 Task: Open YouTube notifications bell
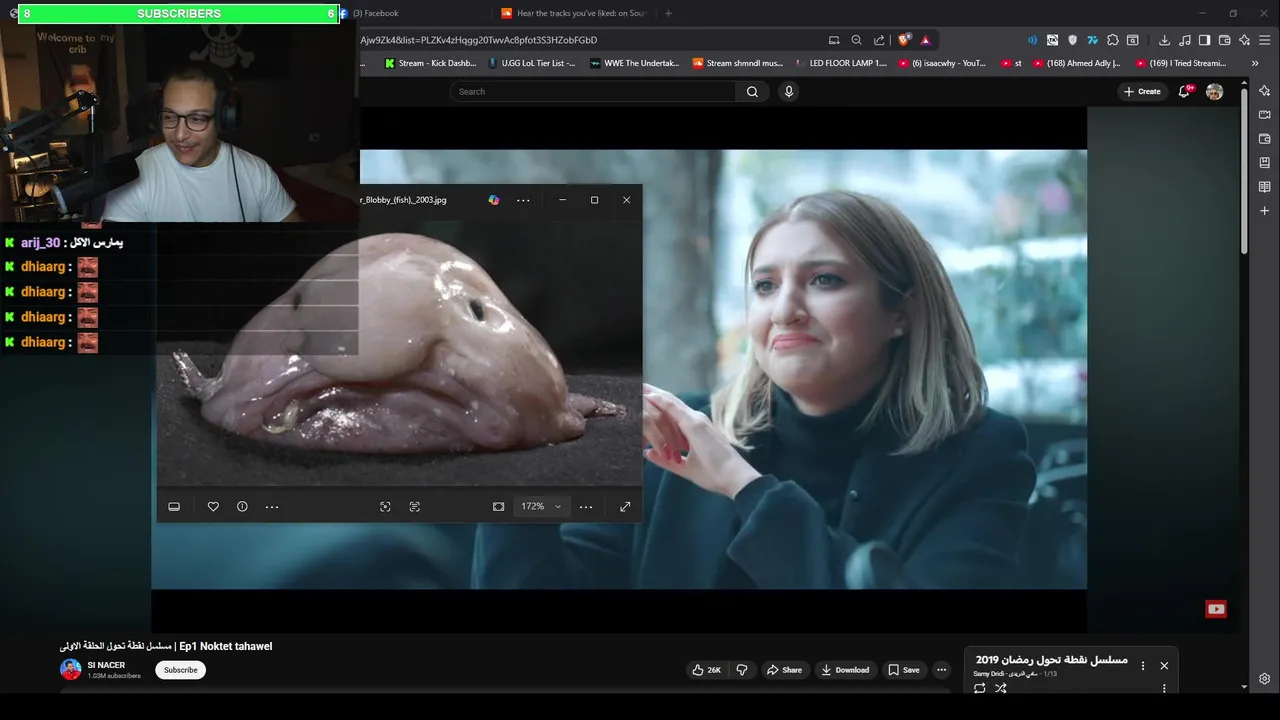pyautogui.click(x=1184, y=91)
